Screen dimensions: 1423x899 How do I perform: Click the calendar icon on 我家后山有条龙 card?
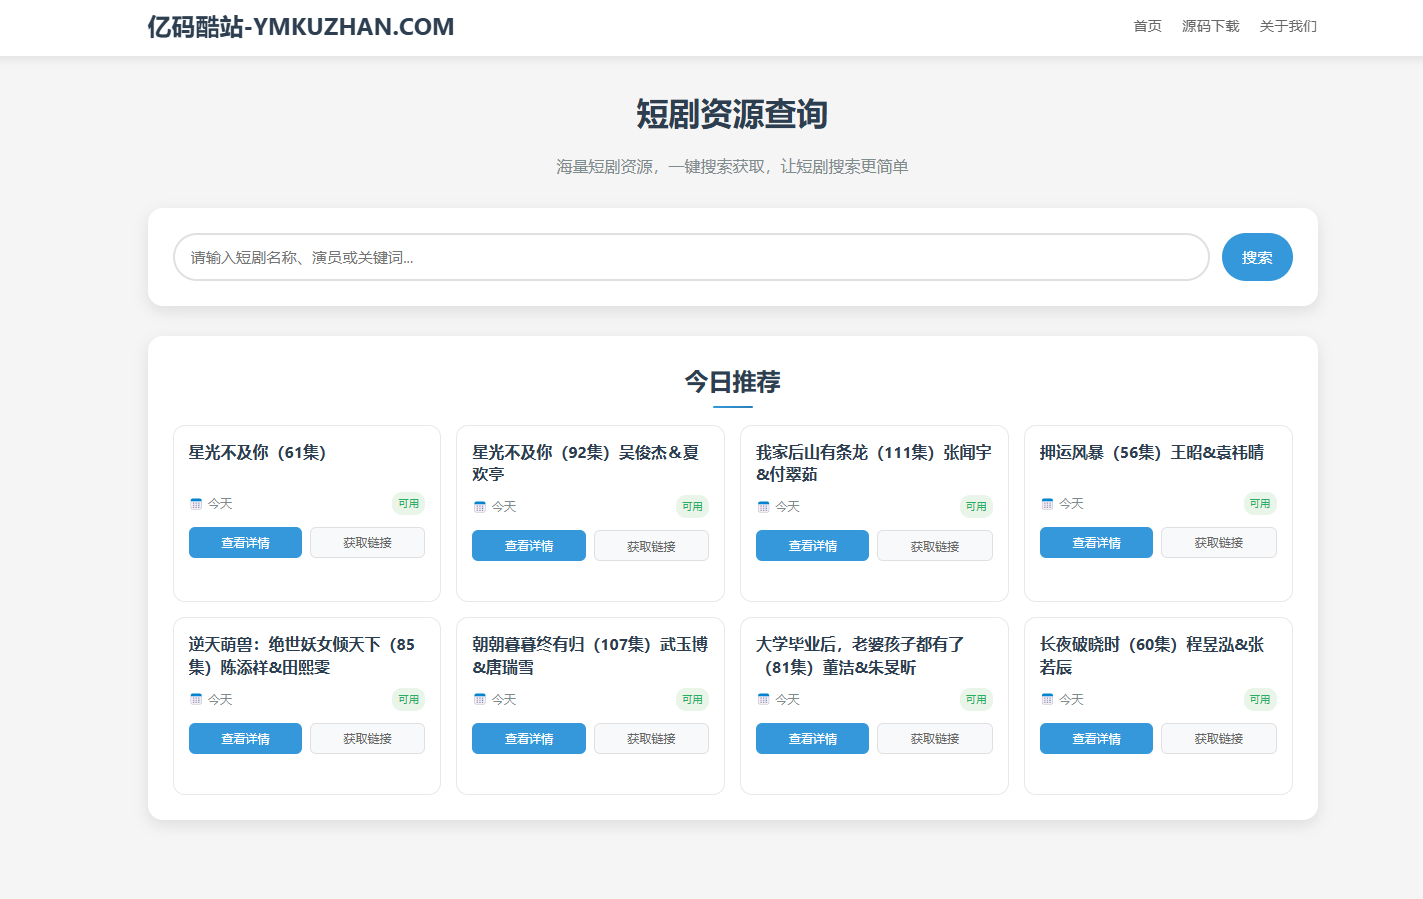763,506
